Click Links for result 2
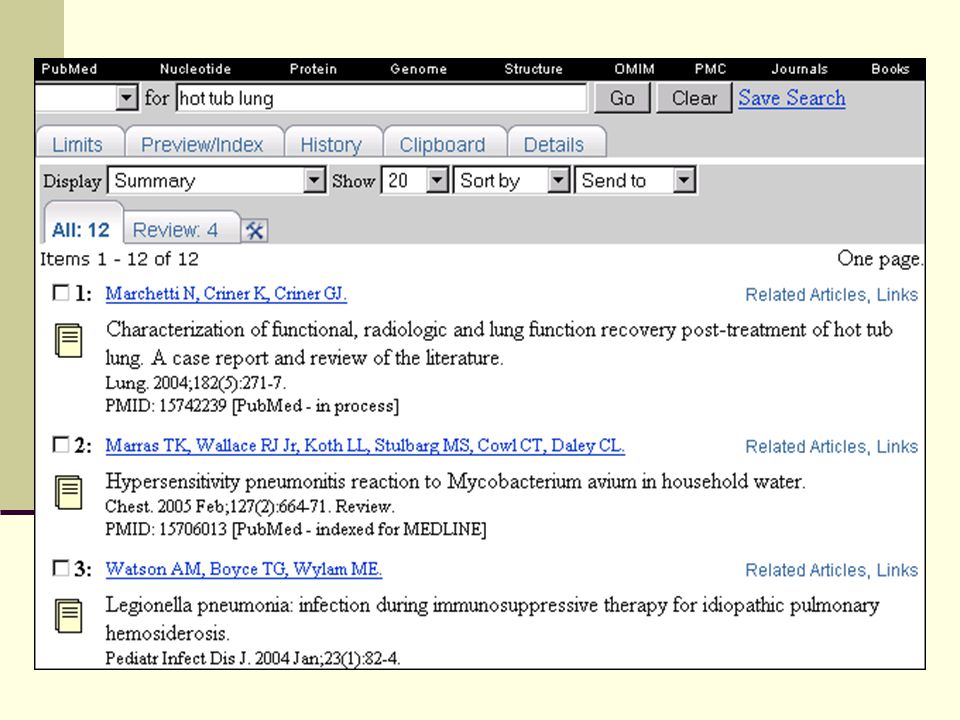Screen dimensions: 960x720 (x=897, y=446)
